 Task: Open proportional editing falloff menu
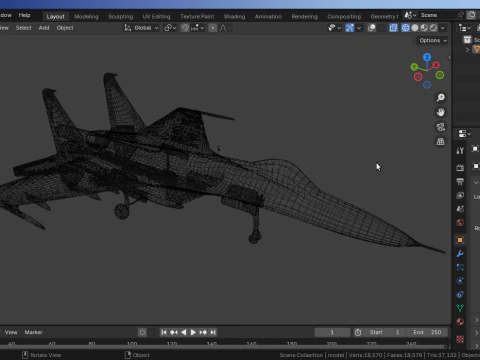click(x=224, y=28)
